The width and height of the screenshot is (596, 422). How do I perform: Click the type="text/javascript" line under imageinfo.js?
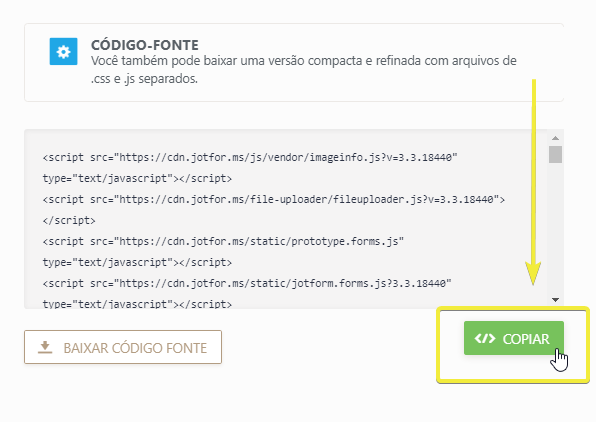pos(137,178)
